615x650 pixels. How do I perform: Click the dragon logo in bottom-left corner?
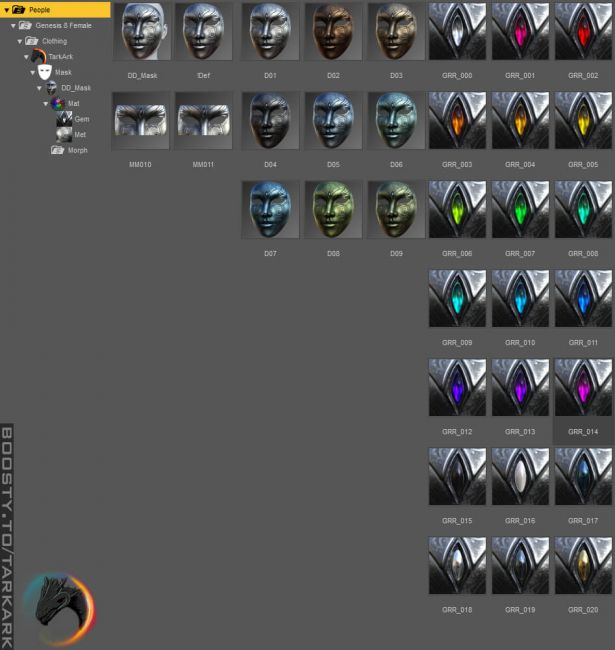58,608
